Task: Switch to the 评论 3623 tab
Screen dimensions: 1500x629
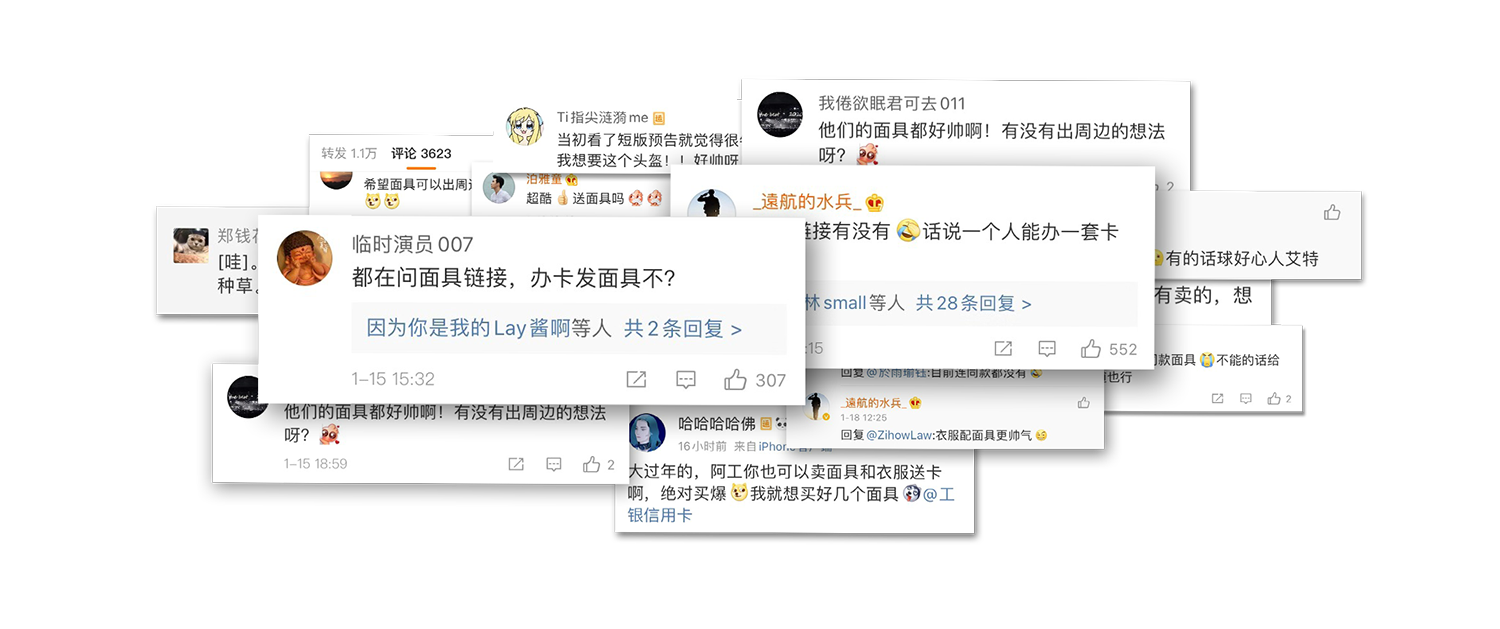Action: (x=421, y=153)
